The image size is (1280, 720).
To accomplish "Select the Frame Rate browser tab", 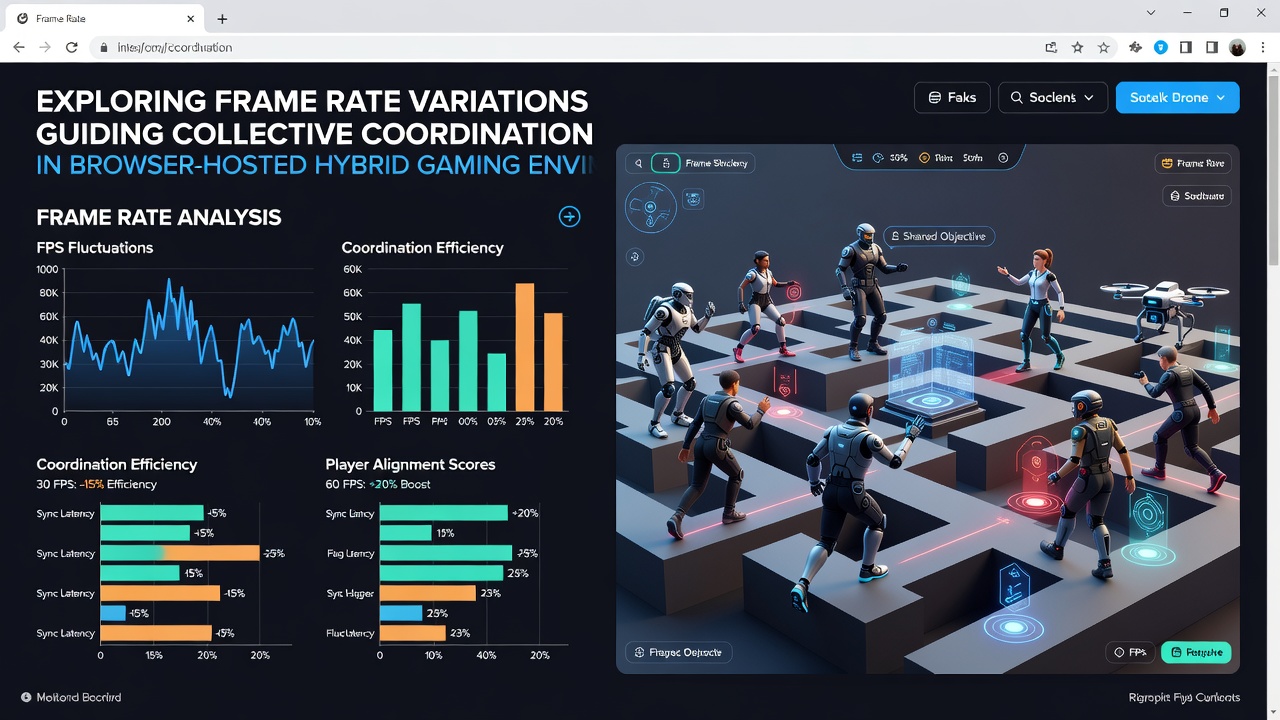I will (105, 19).
